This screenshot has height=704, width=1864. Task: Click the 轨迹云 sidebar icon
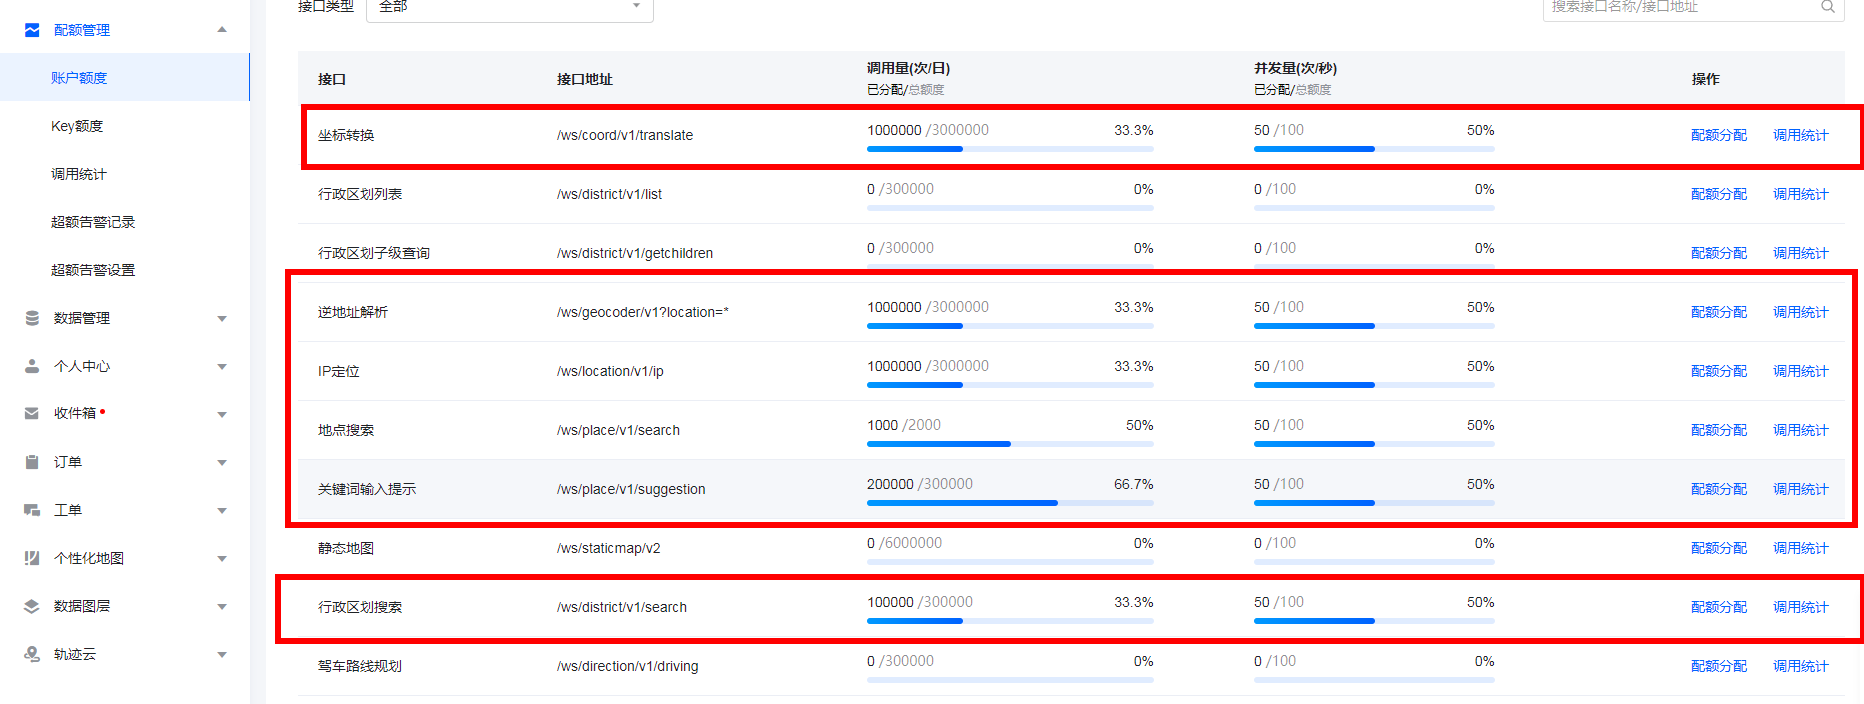(x=32, y=654)
